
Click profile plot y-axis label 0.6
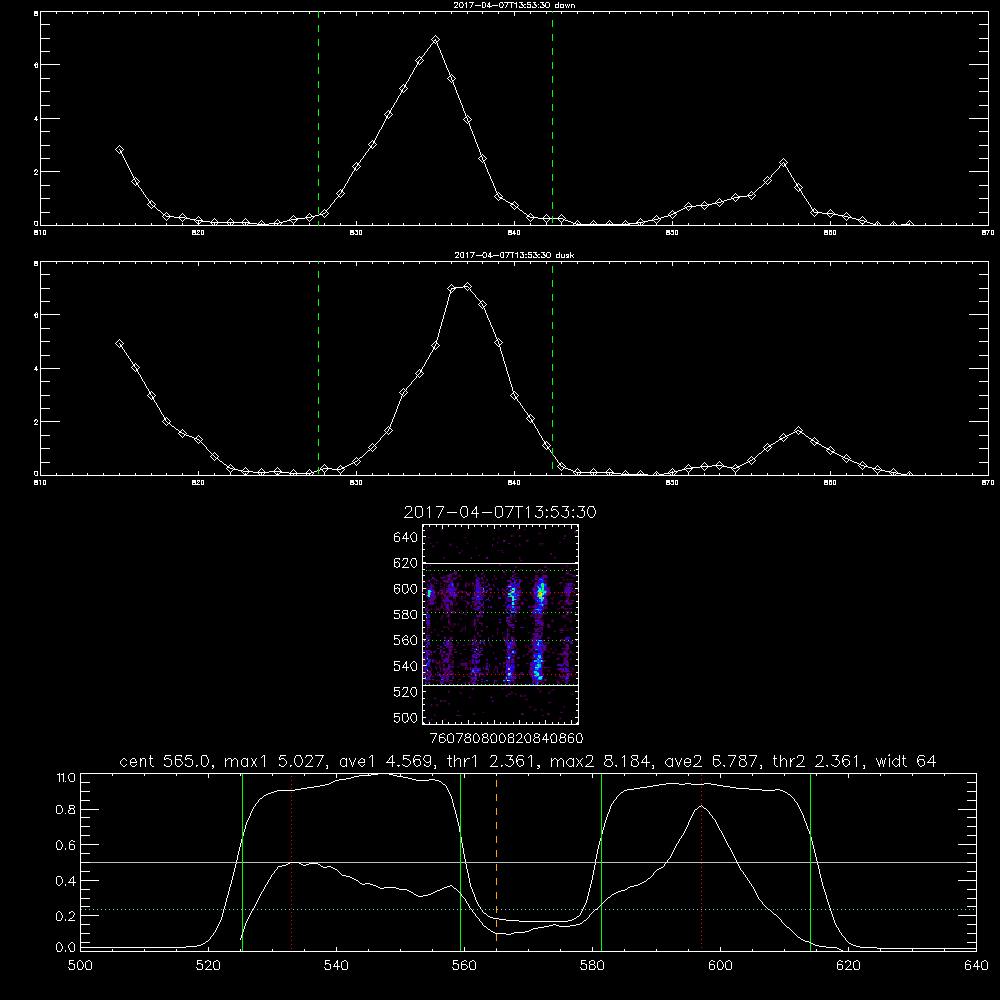(x=66, y=845)
